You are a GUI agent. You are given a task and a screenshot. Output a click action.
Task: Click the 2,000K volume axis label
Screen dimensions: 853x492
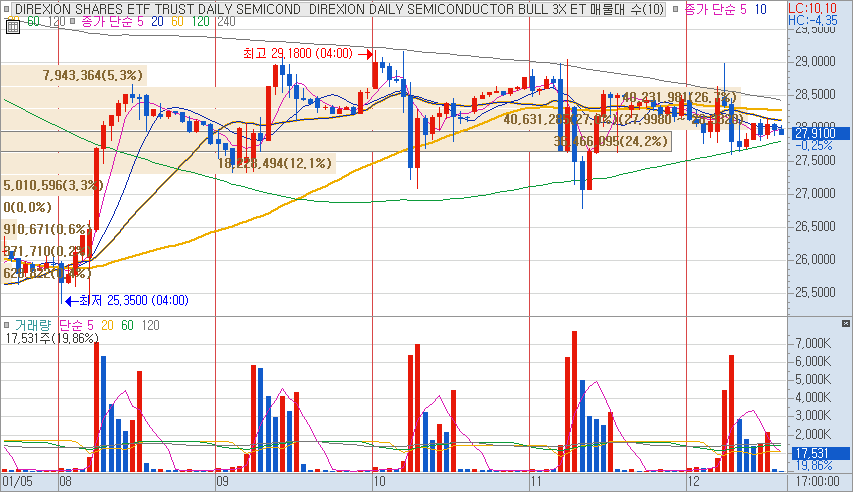[x=813, y=434]
